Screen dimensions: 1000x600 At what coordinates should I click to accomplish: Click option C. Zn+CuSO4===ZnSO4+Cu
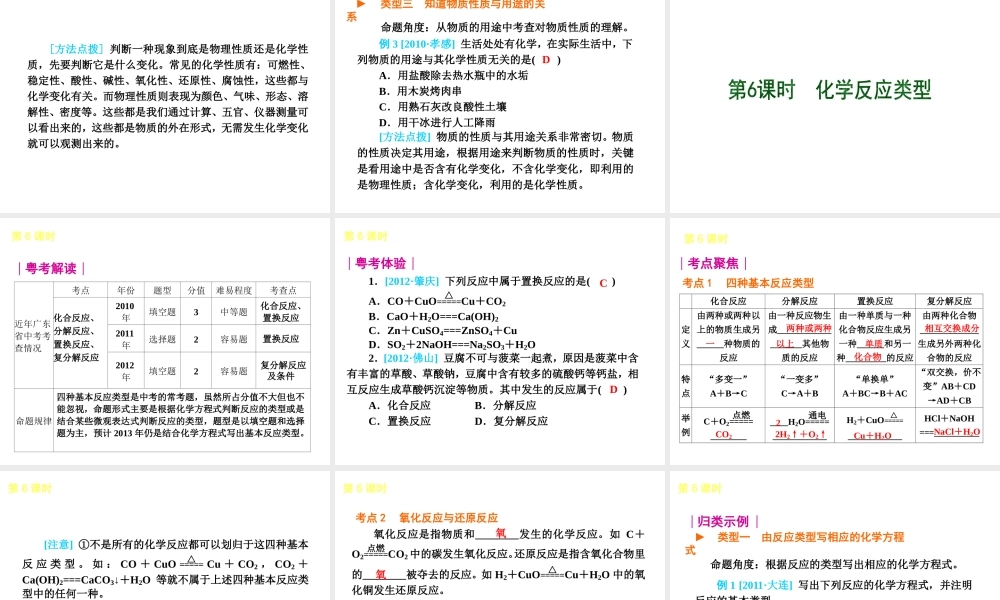443,330
